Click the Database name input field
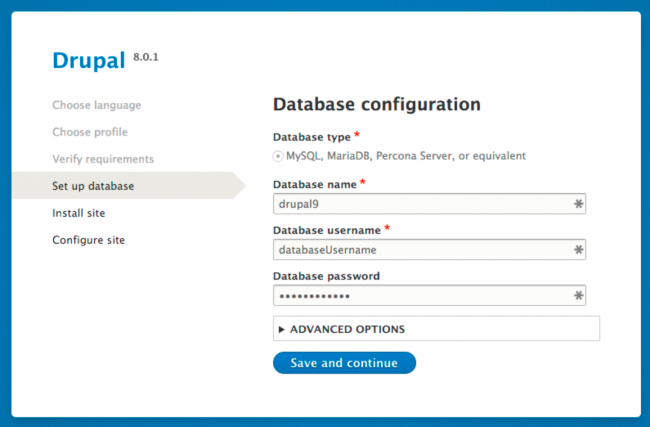 pyautogui.click(x=429, y=204)
